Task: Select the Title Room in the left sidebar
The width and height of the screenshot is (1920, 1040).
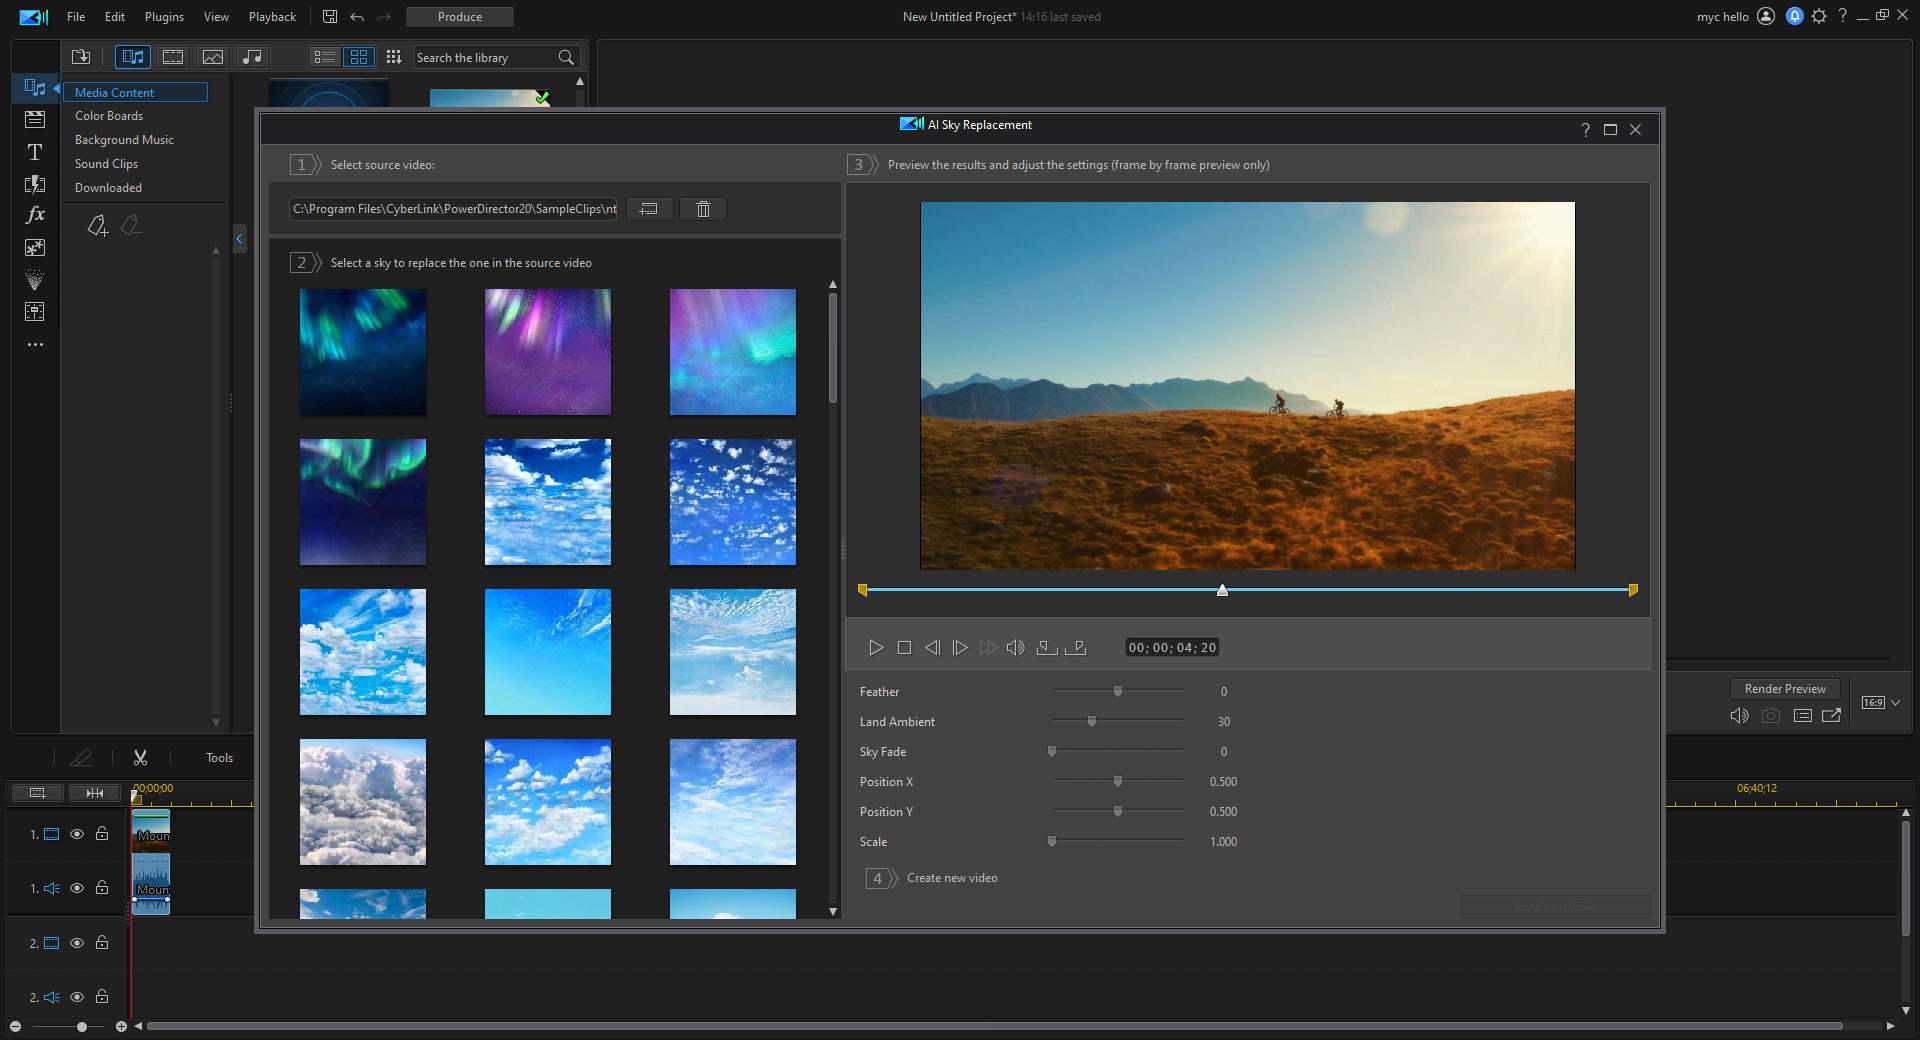Action: (x=35, y=152)
